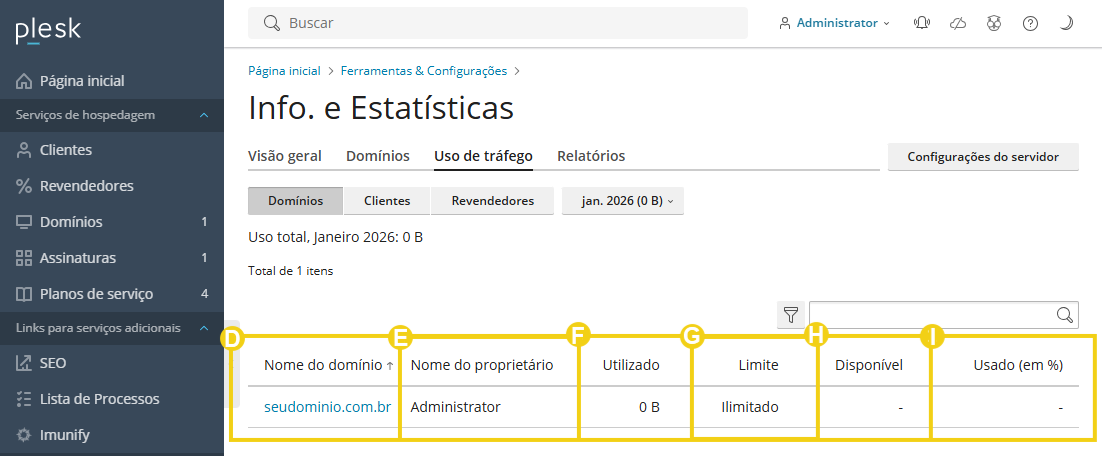Screen dimensions: 1102x456
Task: Switch to the Domínios tab under the title
Action: pos(378,156)
